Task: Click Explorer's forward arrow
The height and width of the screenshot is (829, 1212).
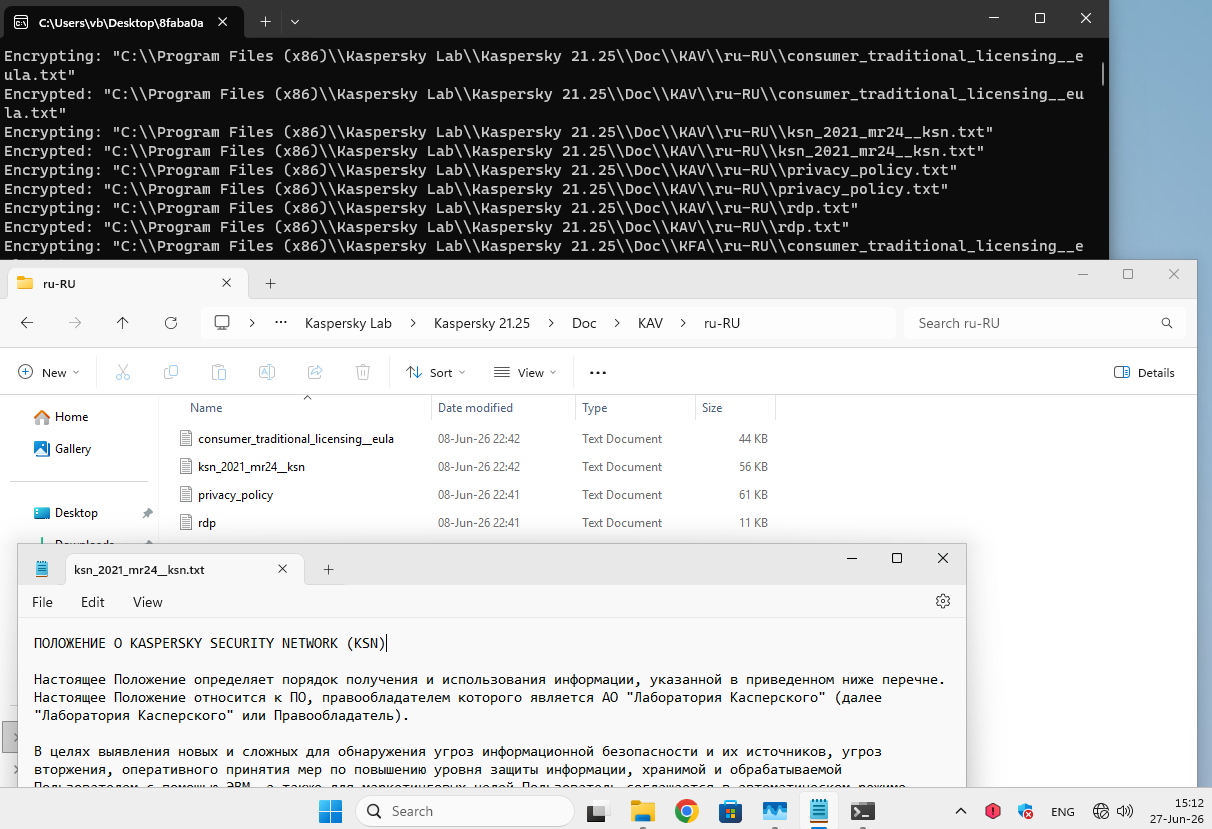Action: 75,323
